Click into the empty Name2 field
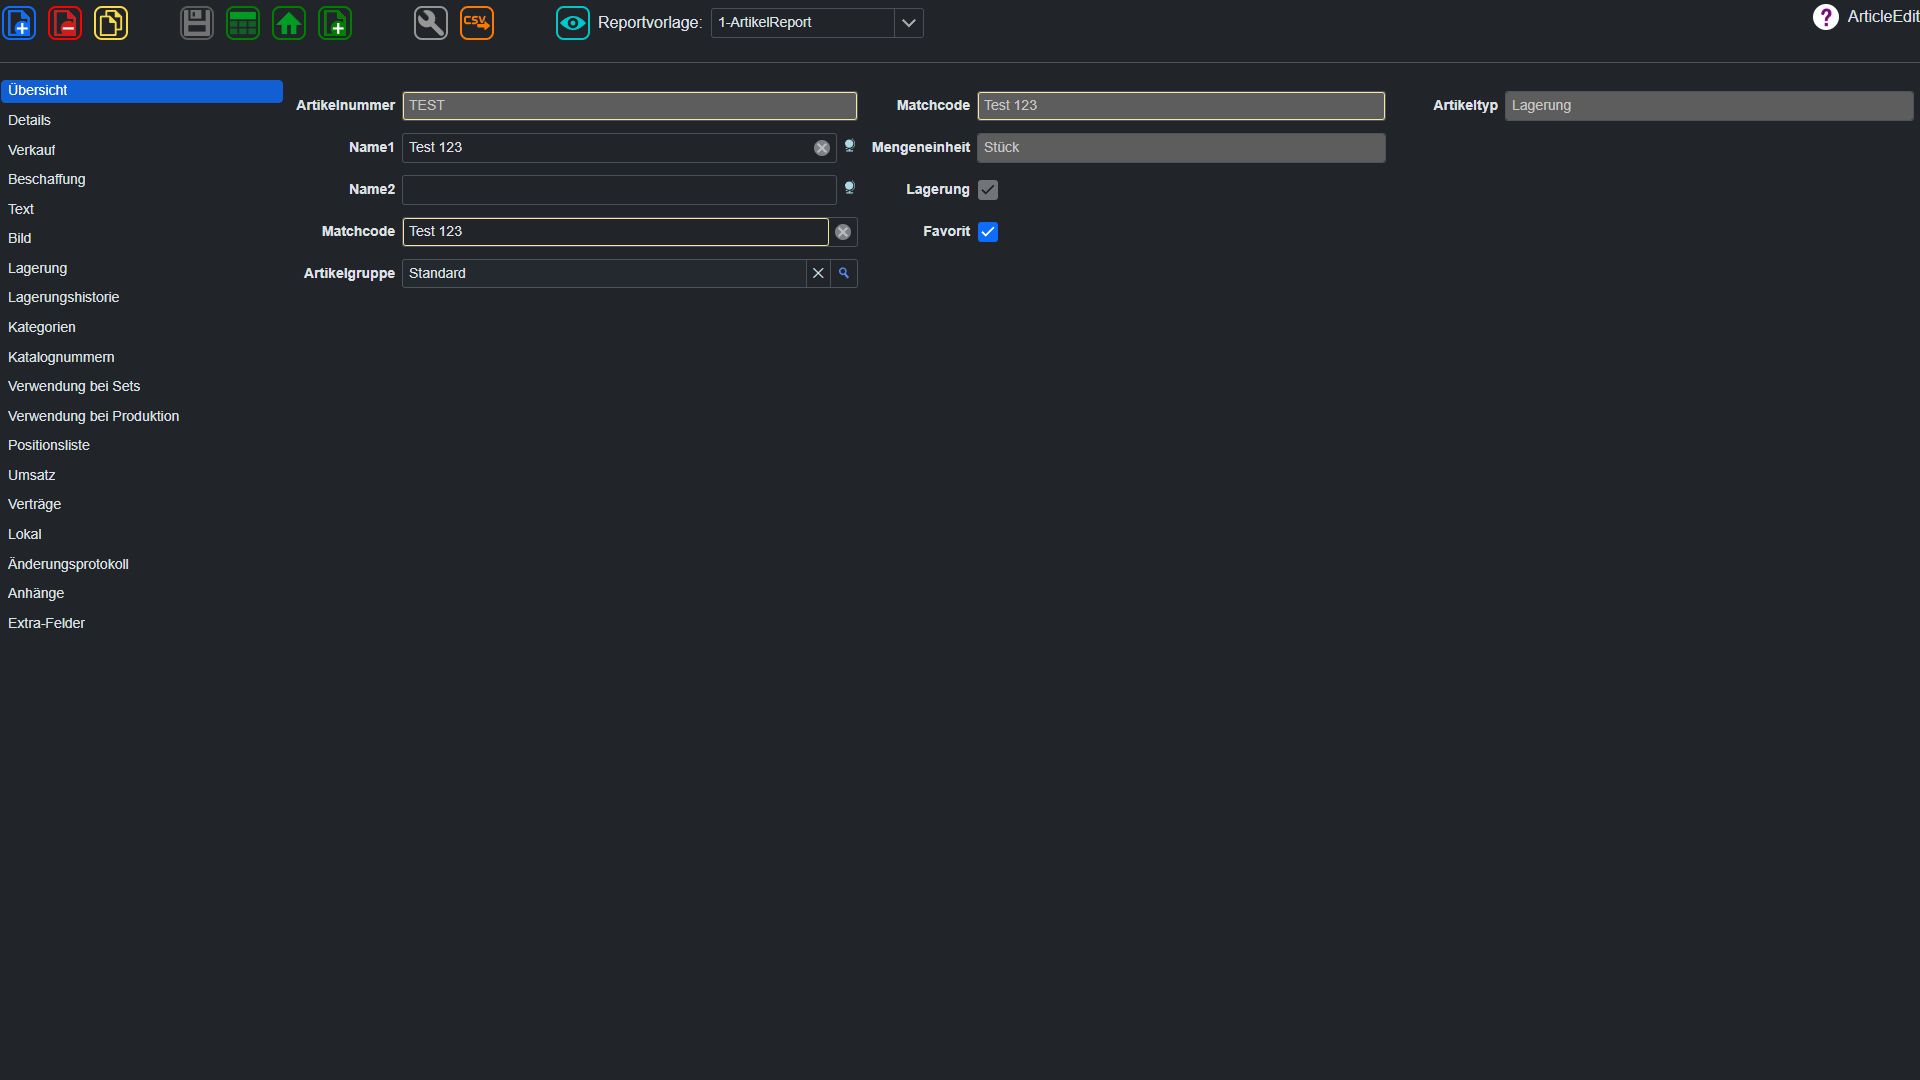This screenshot has height=1080, width=1920. click(x=619, y=190)
